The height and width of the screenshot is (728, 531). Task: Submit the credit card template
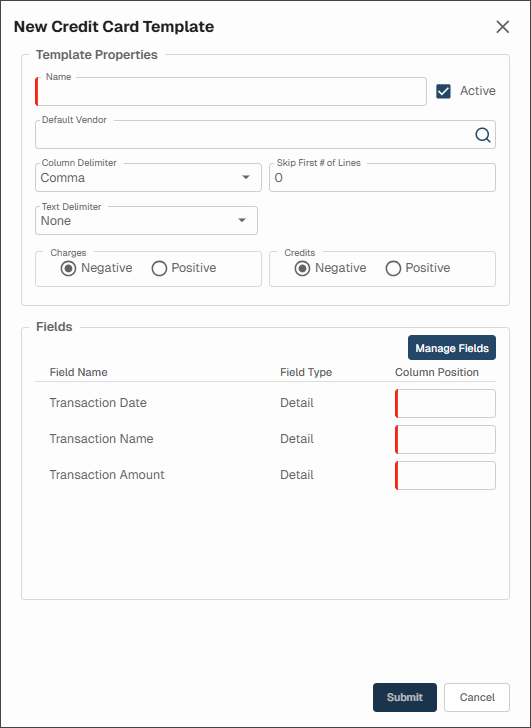pyautogui.click(x=405, y=697)
